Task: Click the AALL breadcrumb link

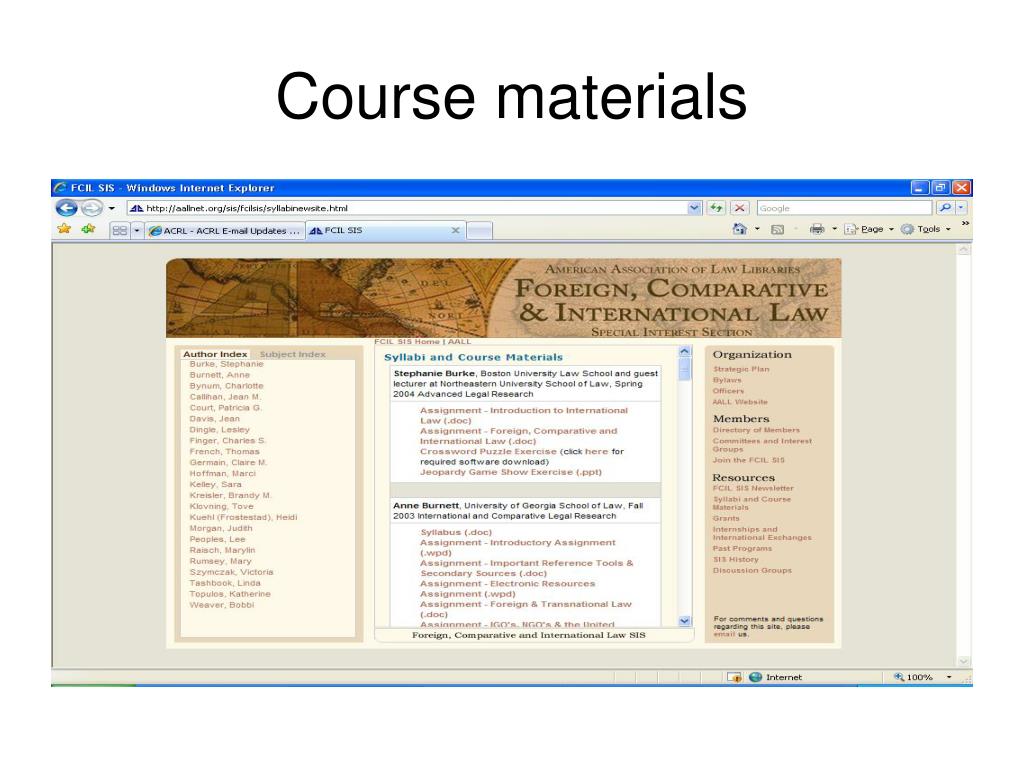Action: click(x=459, y=342)
